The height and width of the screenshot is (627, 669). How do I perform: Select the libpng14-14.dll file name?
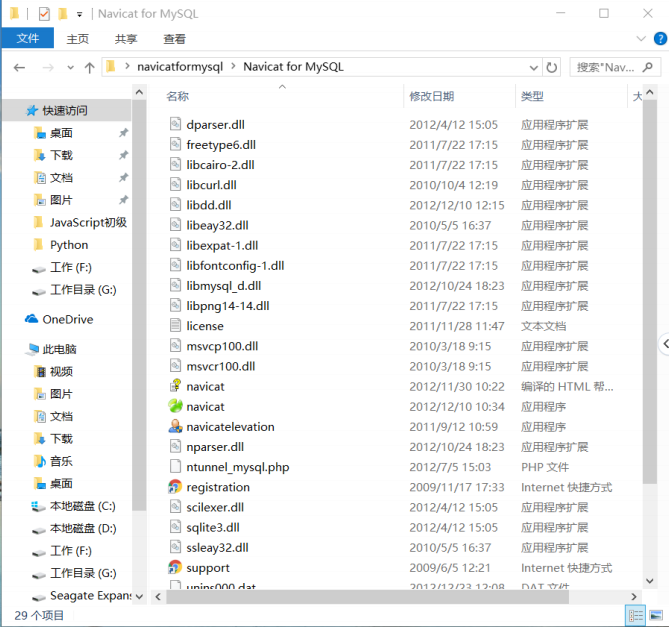[x=228, y=306]
